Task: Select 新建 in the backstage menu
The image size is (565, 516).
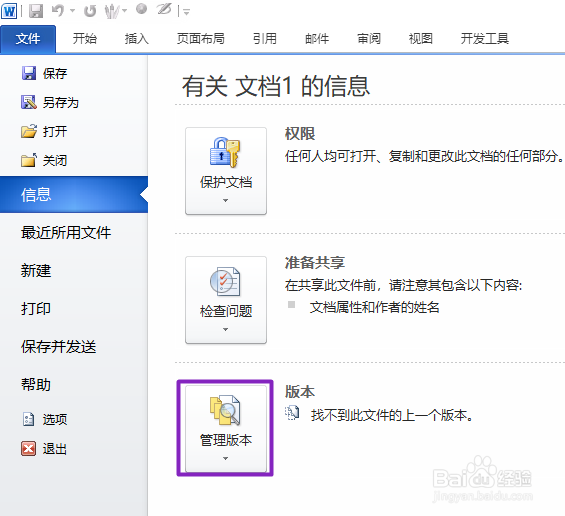Action: click(x=36, y=271)
